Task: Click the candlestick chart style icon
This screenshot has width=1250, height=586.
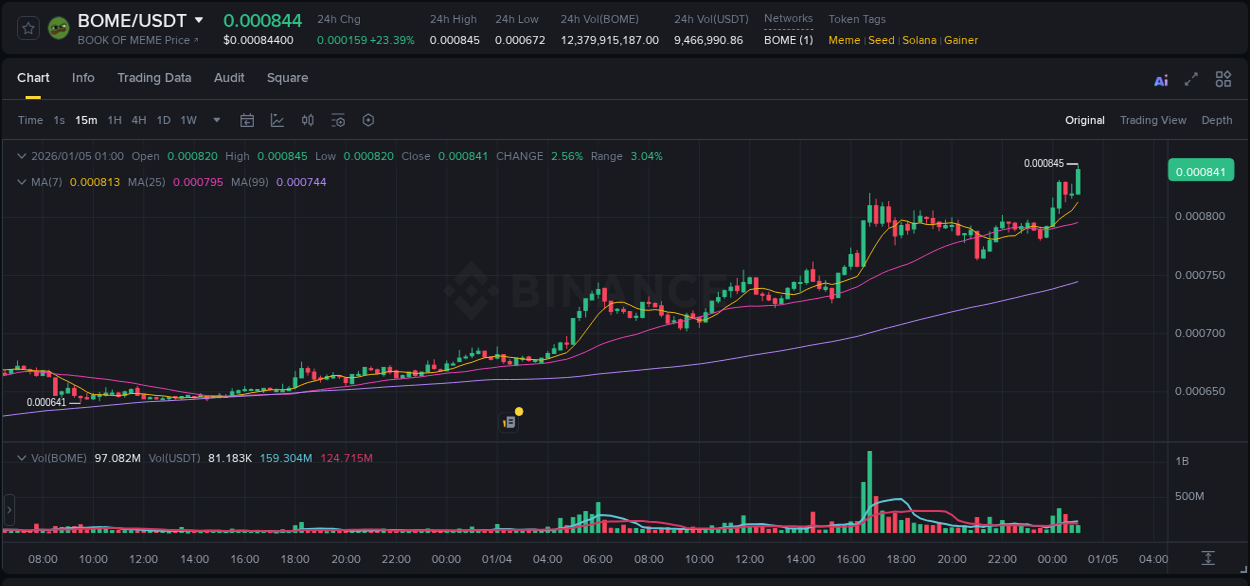Action: 308,121
